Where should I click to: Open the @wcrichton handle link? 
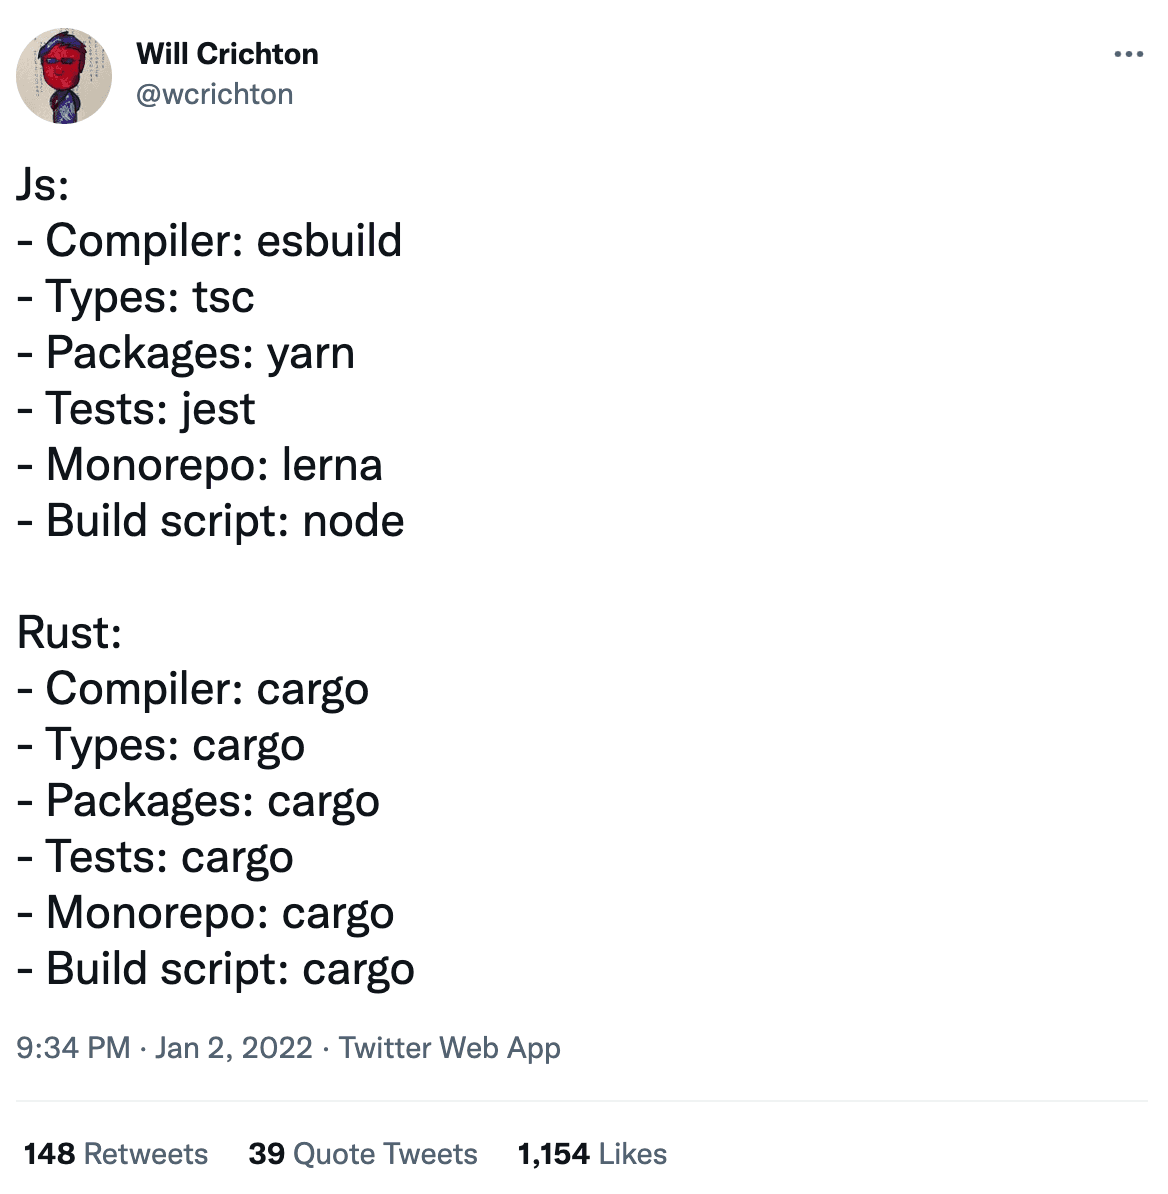click(x=215, y=94)
